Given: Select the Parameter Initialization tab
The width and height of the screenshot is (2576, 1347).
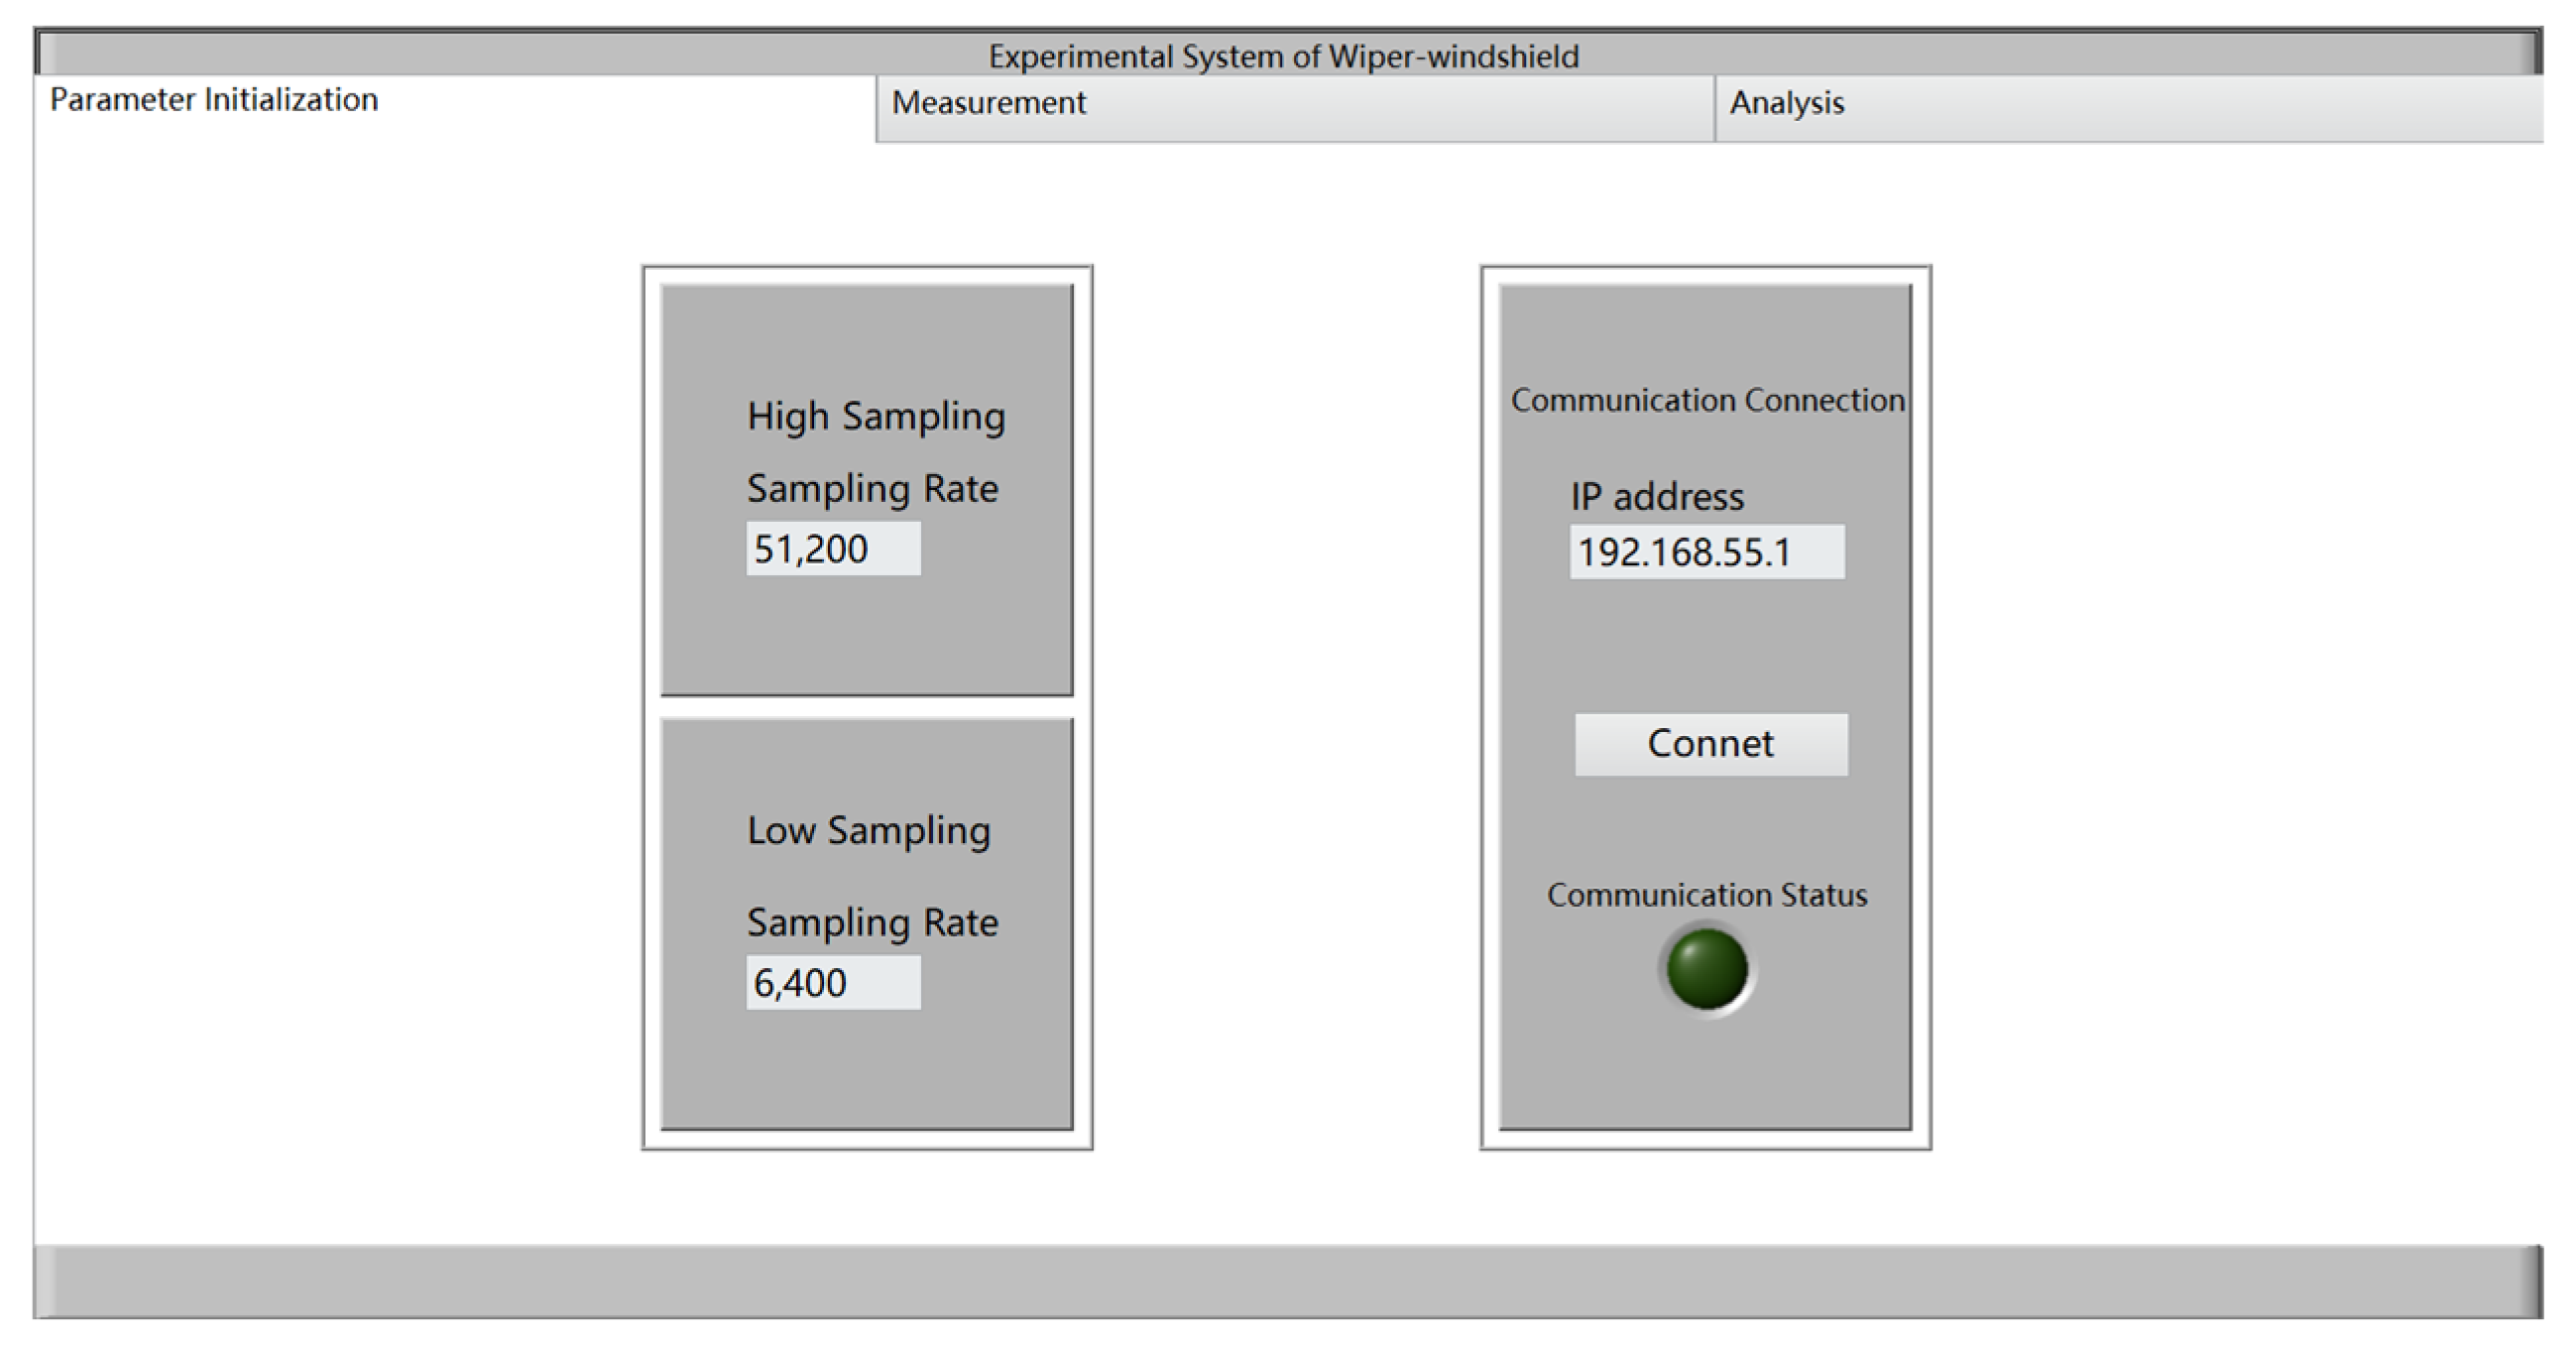Looking at the screenshot, I should pyautogui.click(x=214, y=100).
